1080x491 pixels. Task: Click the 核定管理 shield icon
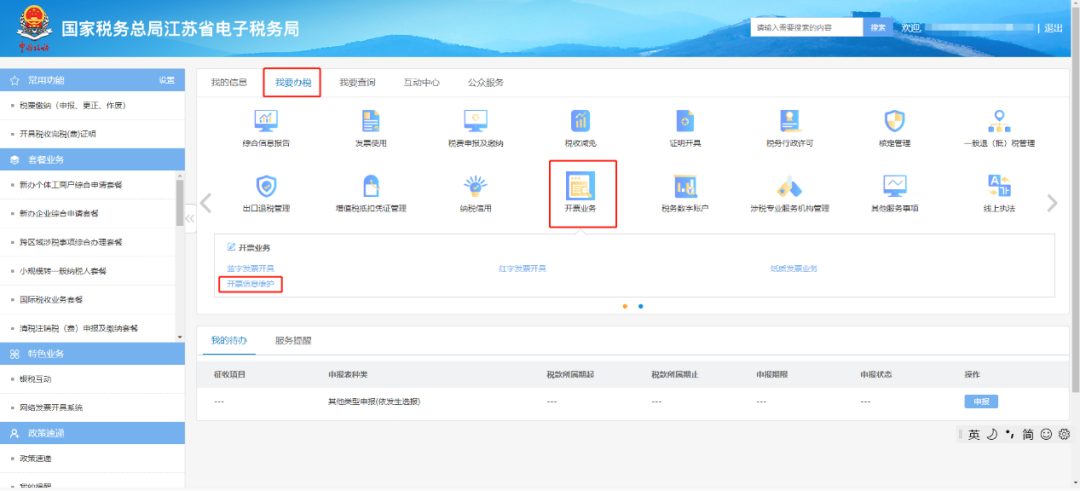click(x=894, y=121)
